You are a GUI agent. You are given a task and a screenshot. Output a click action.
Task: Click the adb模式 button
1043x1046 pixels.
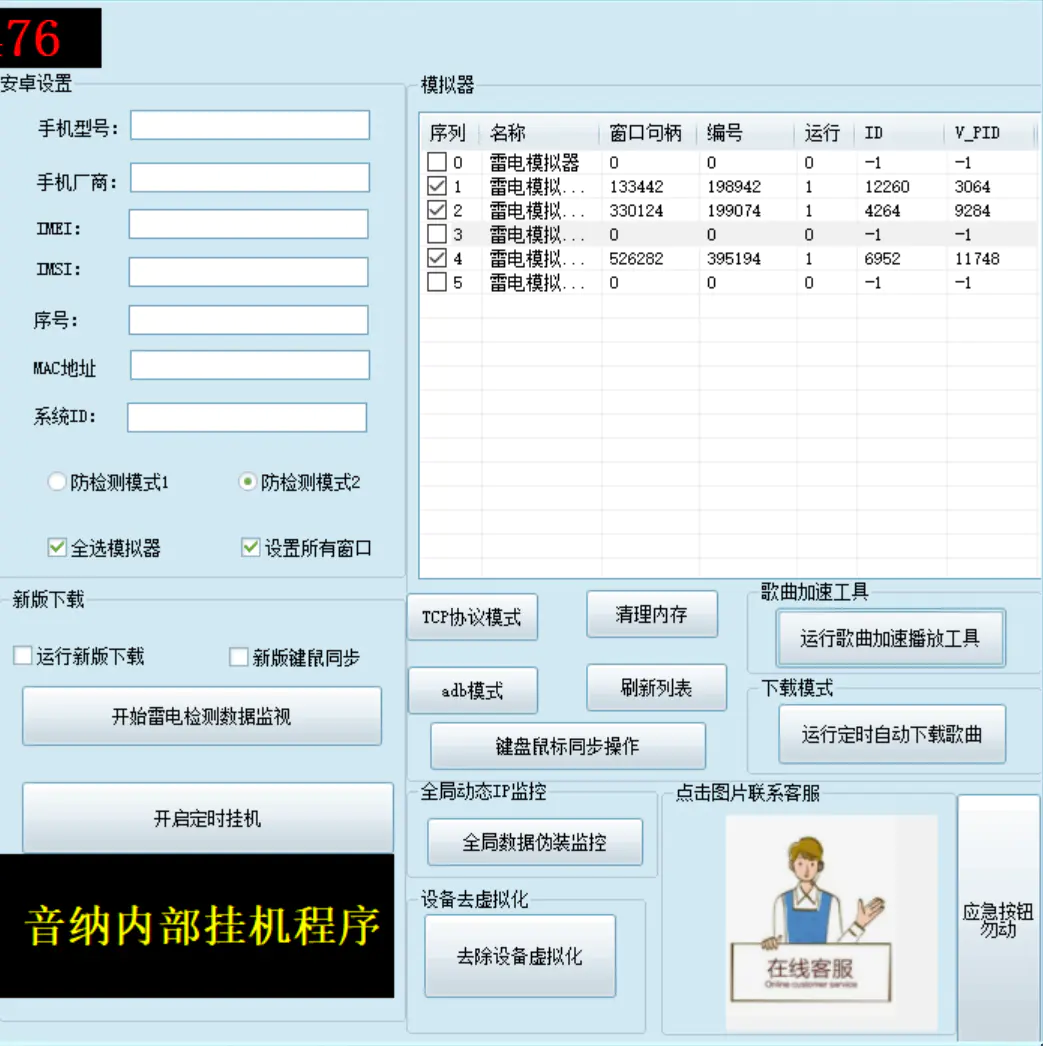(x=472, y=691)
